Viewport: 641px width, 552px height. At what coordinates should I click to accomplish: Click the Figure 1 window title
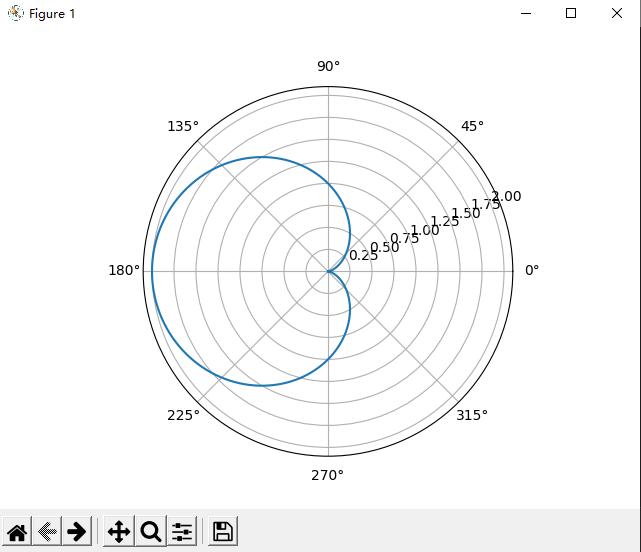click(x=52, y=14)
